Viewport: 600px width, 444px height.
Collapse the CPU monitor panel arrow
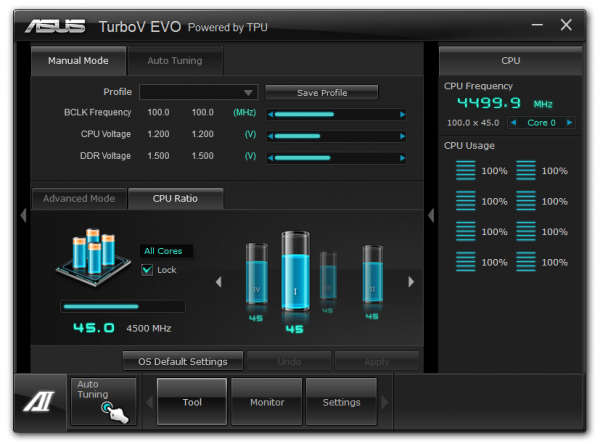(431, 215)
